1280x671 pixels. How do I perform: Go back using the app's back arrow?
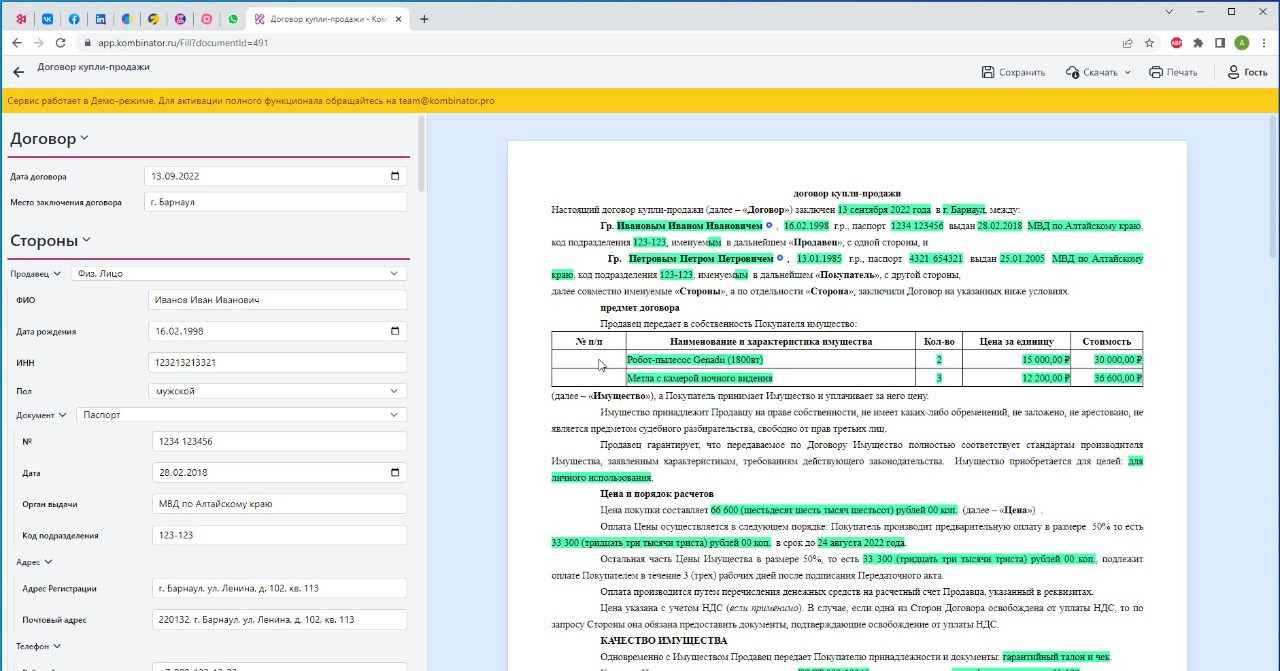click(18, 72)
